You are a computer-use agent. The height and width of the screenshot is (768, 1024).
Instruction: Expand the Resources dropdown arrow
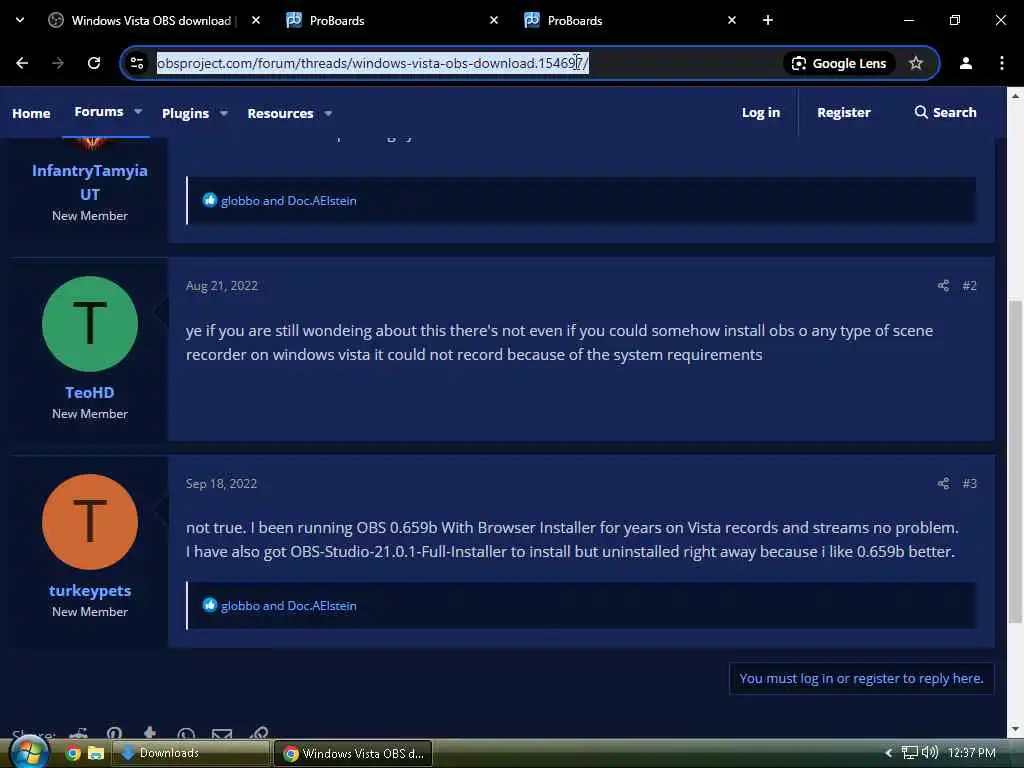(x=328, y=113)
